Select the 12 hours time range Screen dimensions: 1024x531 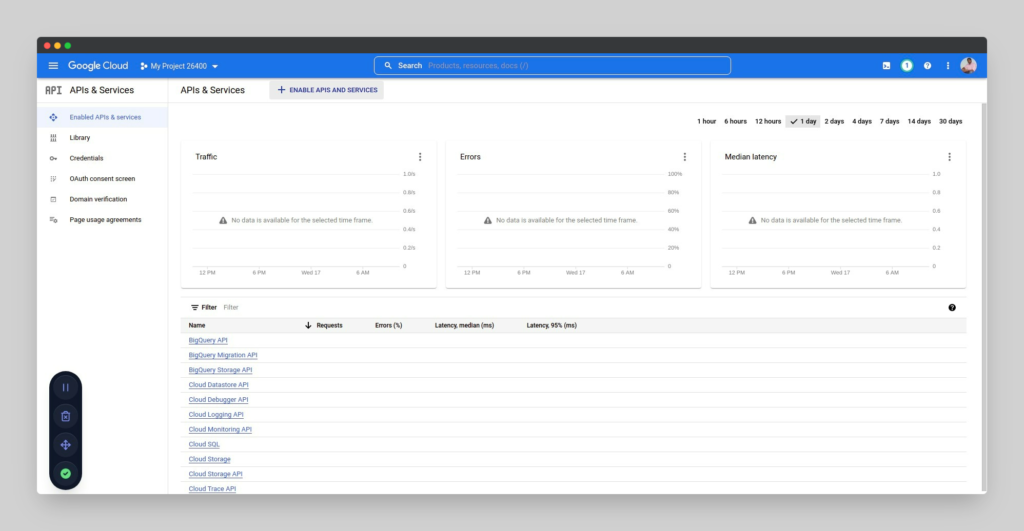click(x=767, y=121)
